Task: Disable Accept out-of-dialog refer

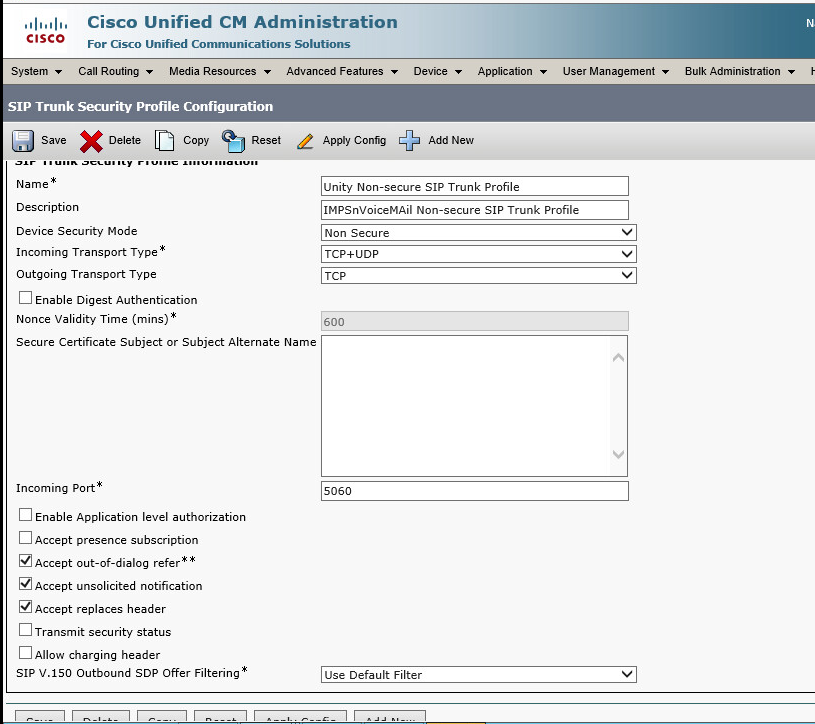Action: click(24, 561)
